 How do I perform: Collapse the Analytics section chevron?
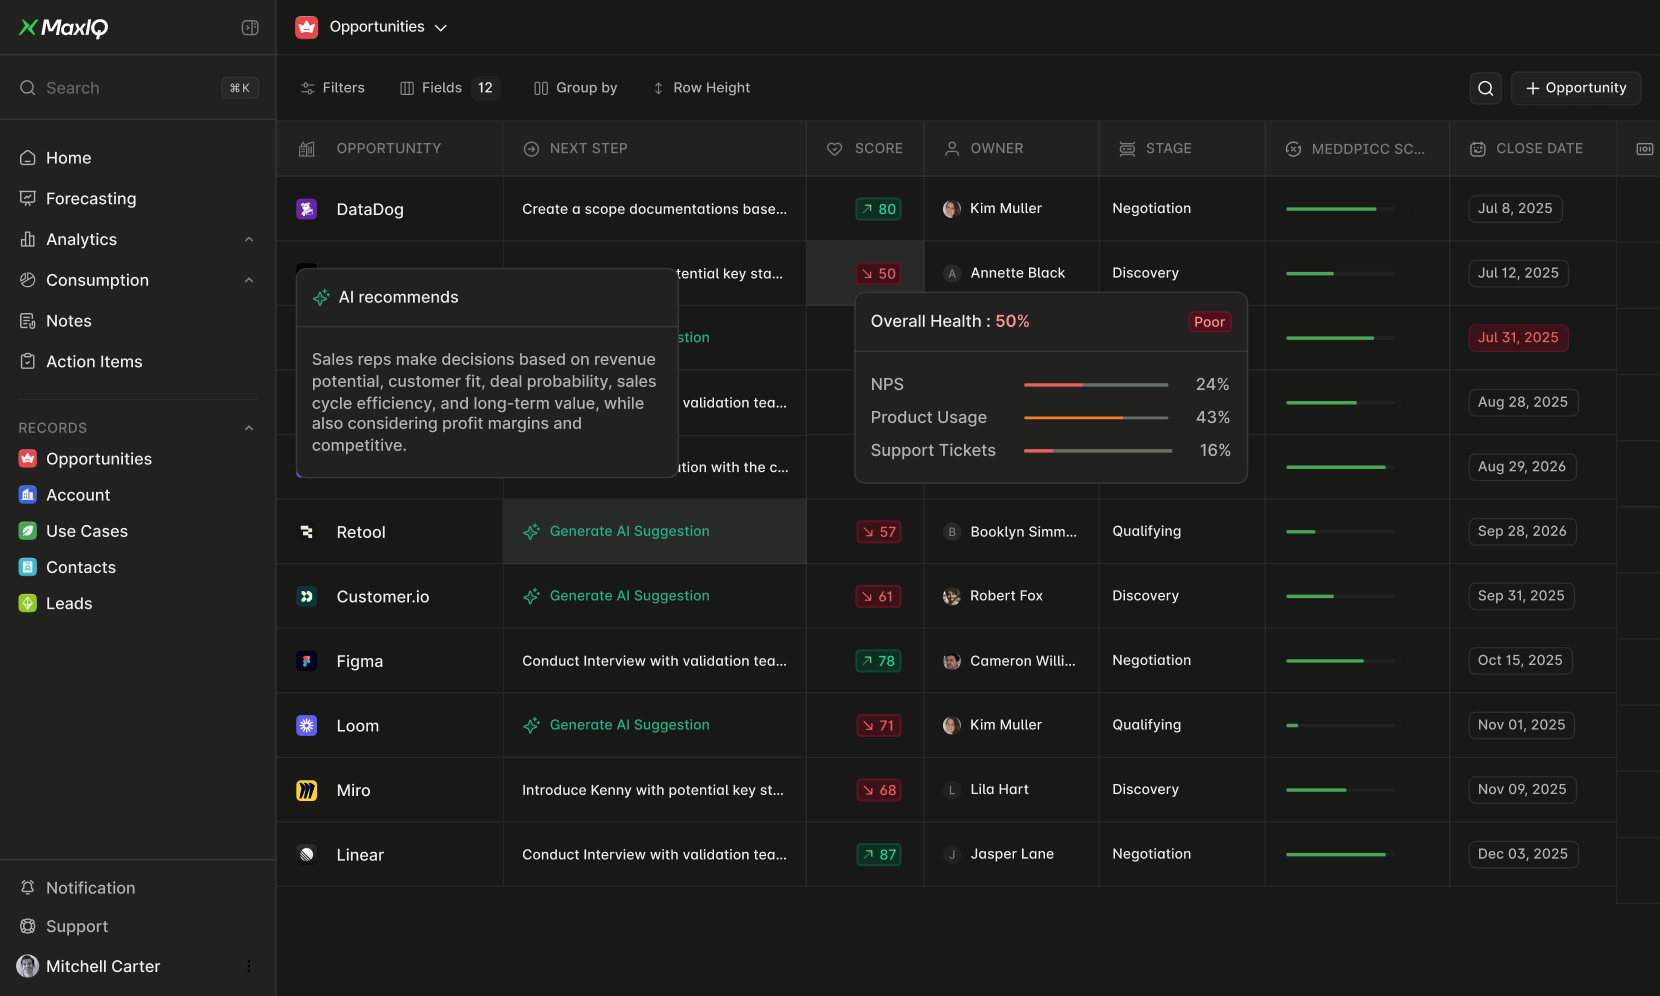(x=248, y=239)
